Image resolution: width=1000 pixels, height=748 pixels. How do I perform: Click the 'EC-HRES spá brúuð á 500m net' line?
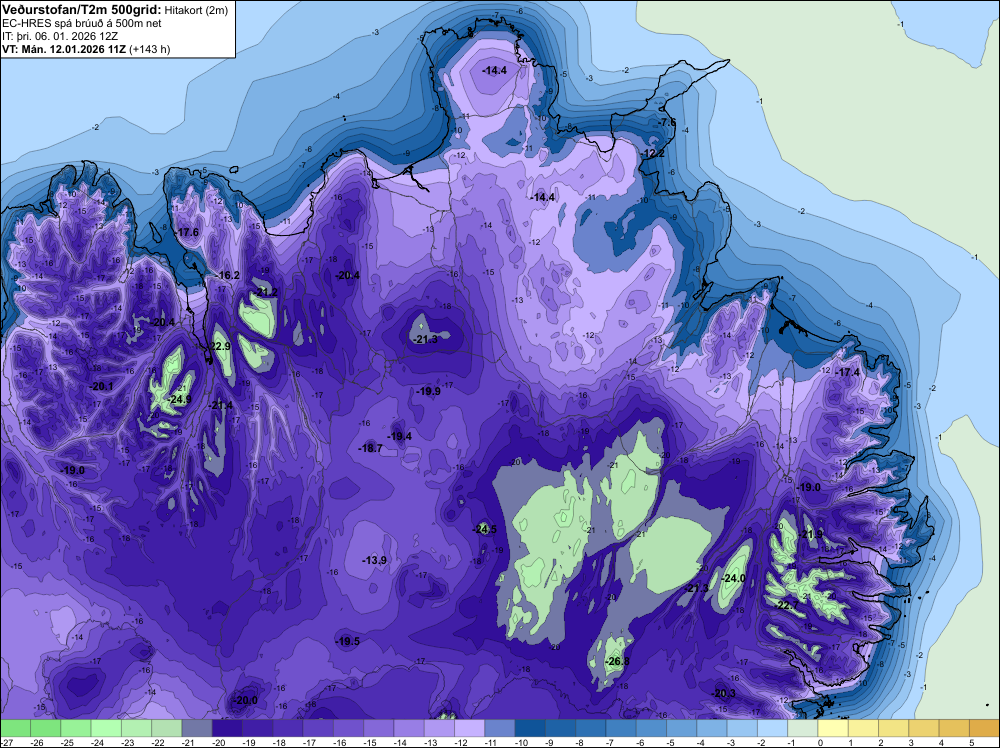pos(82,24)
